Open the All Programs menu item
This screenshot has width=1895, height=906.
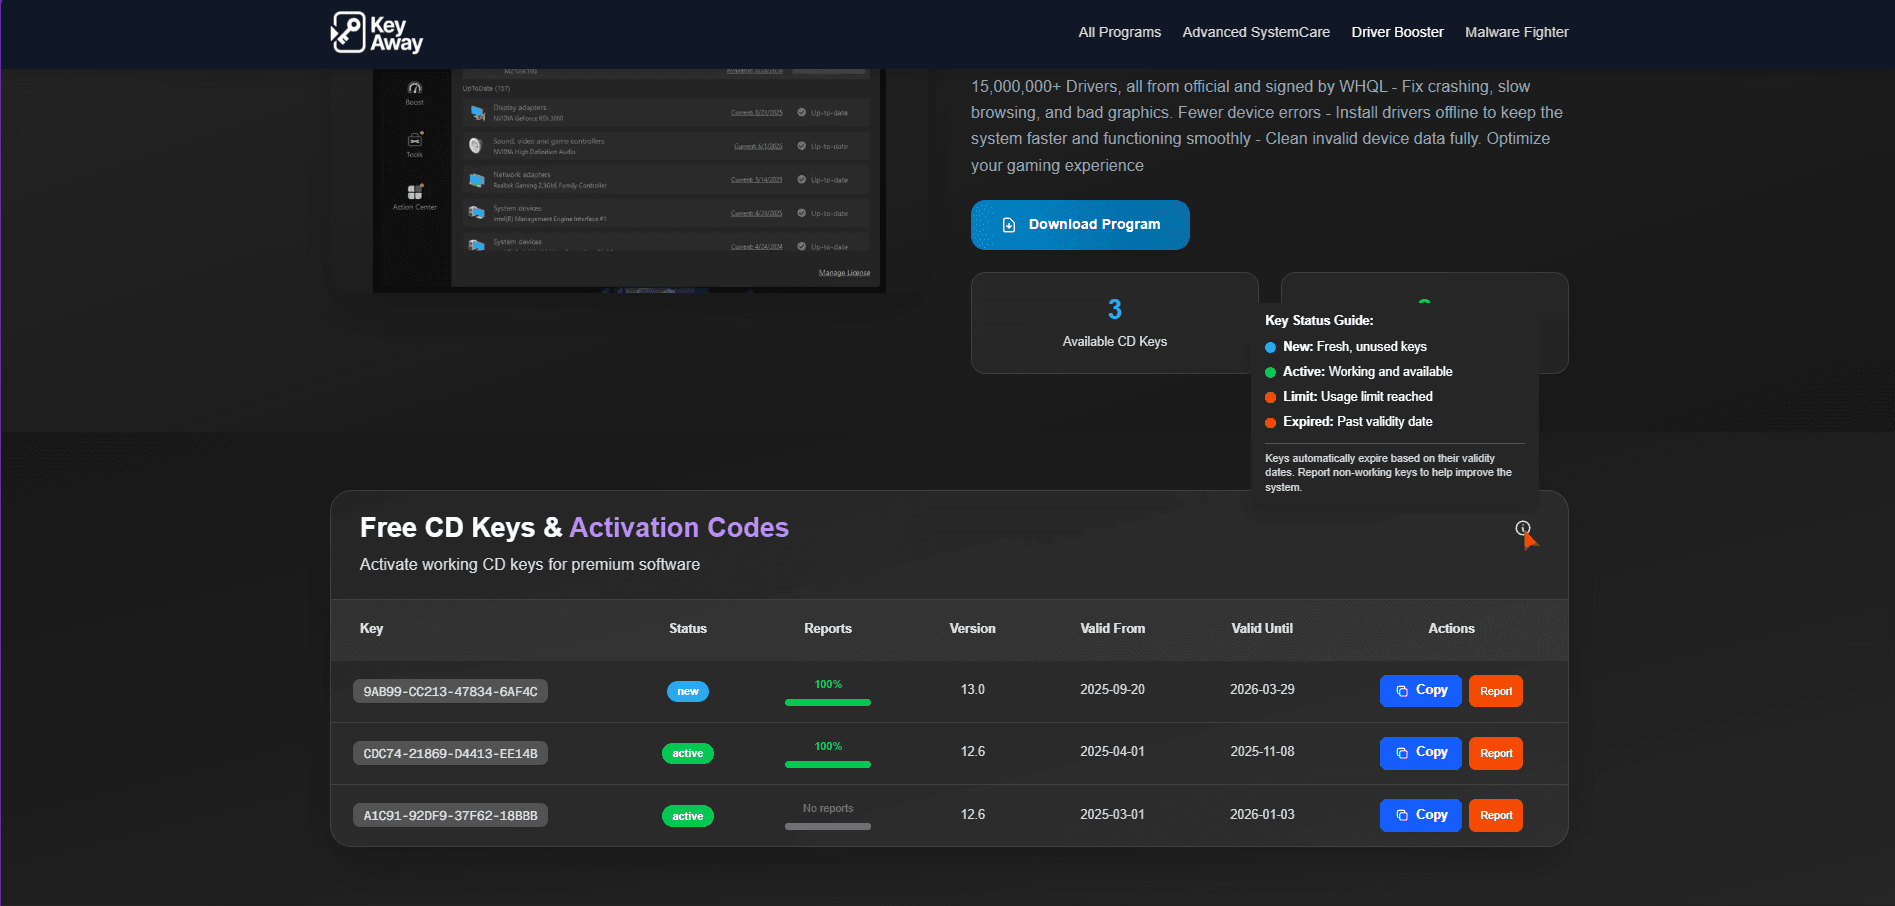coord(1119,32)
